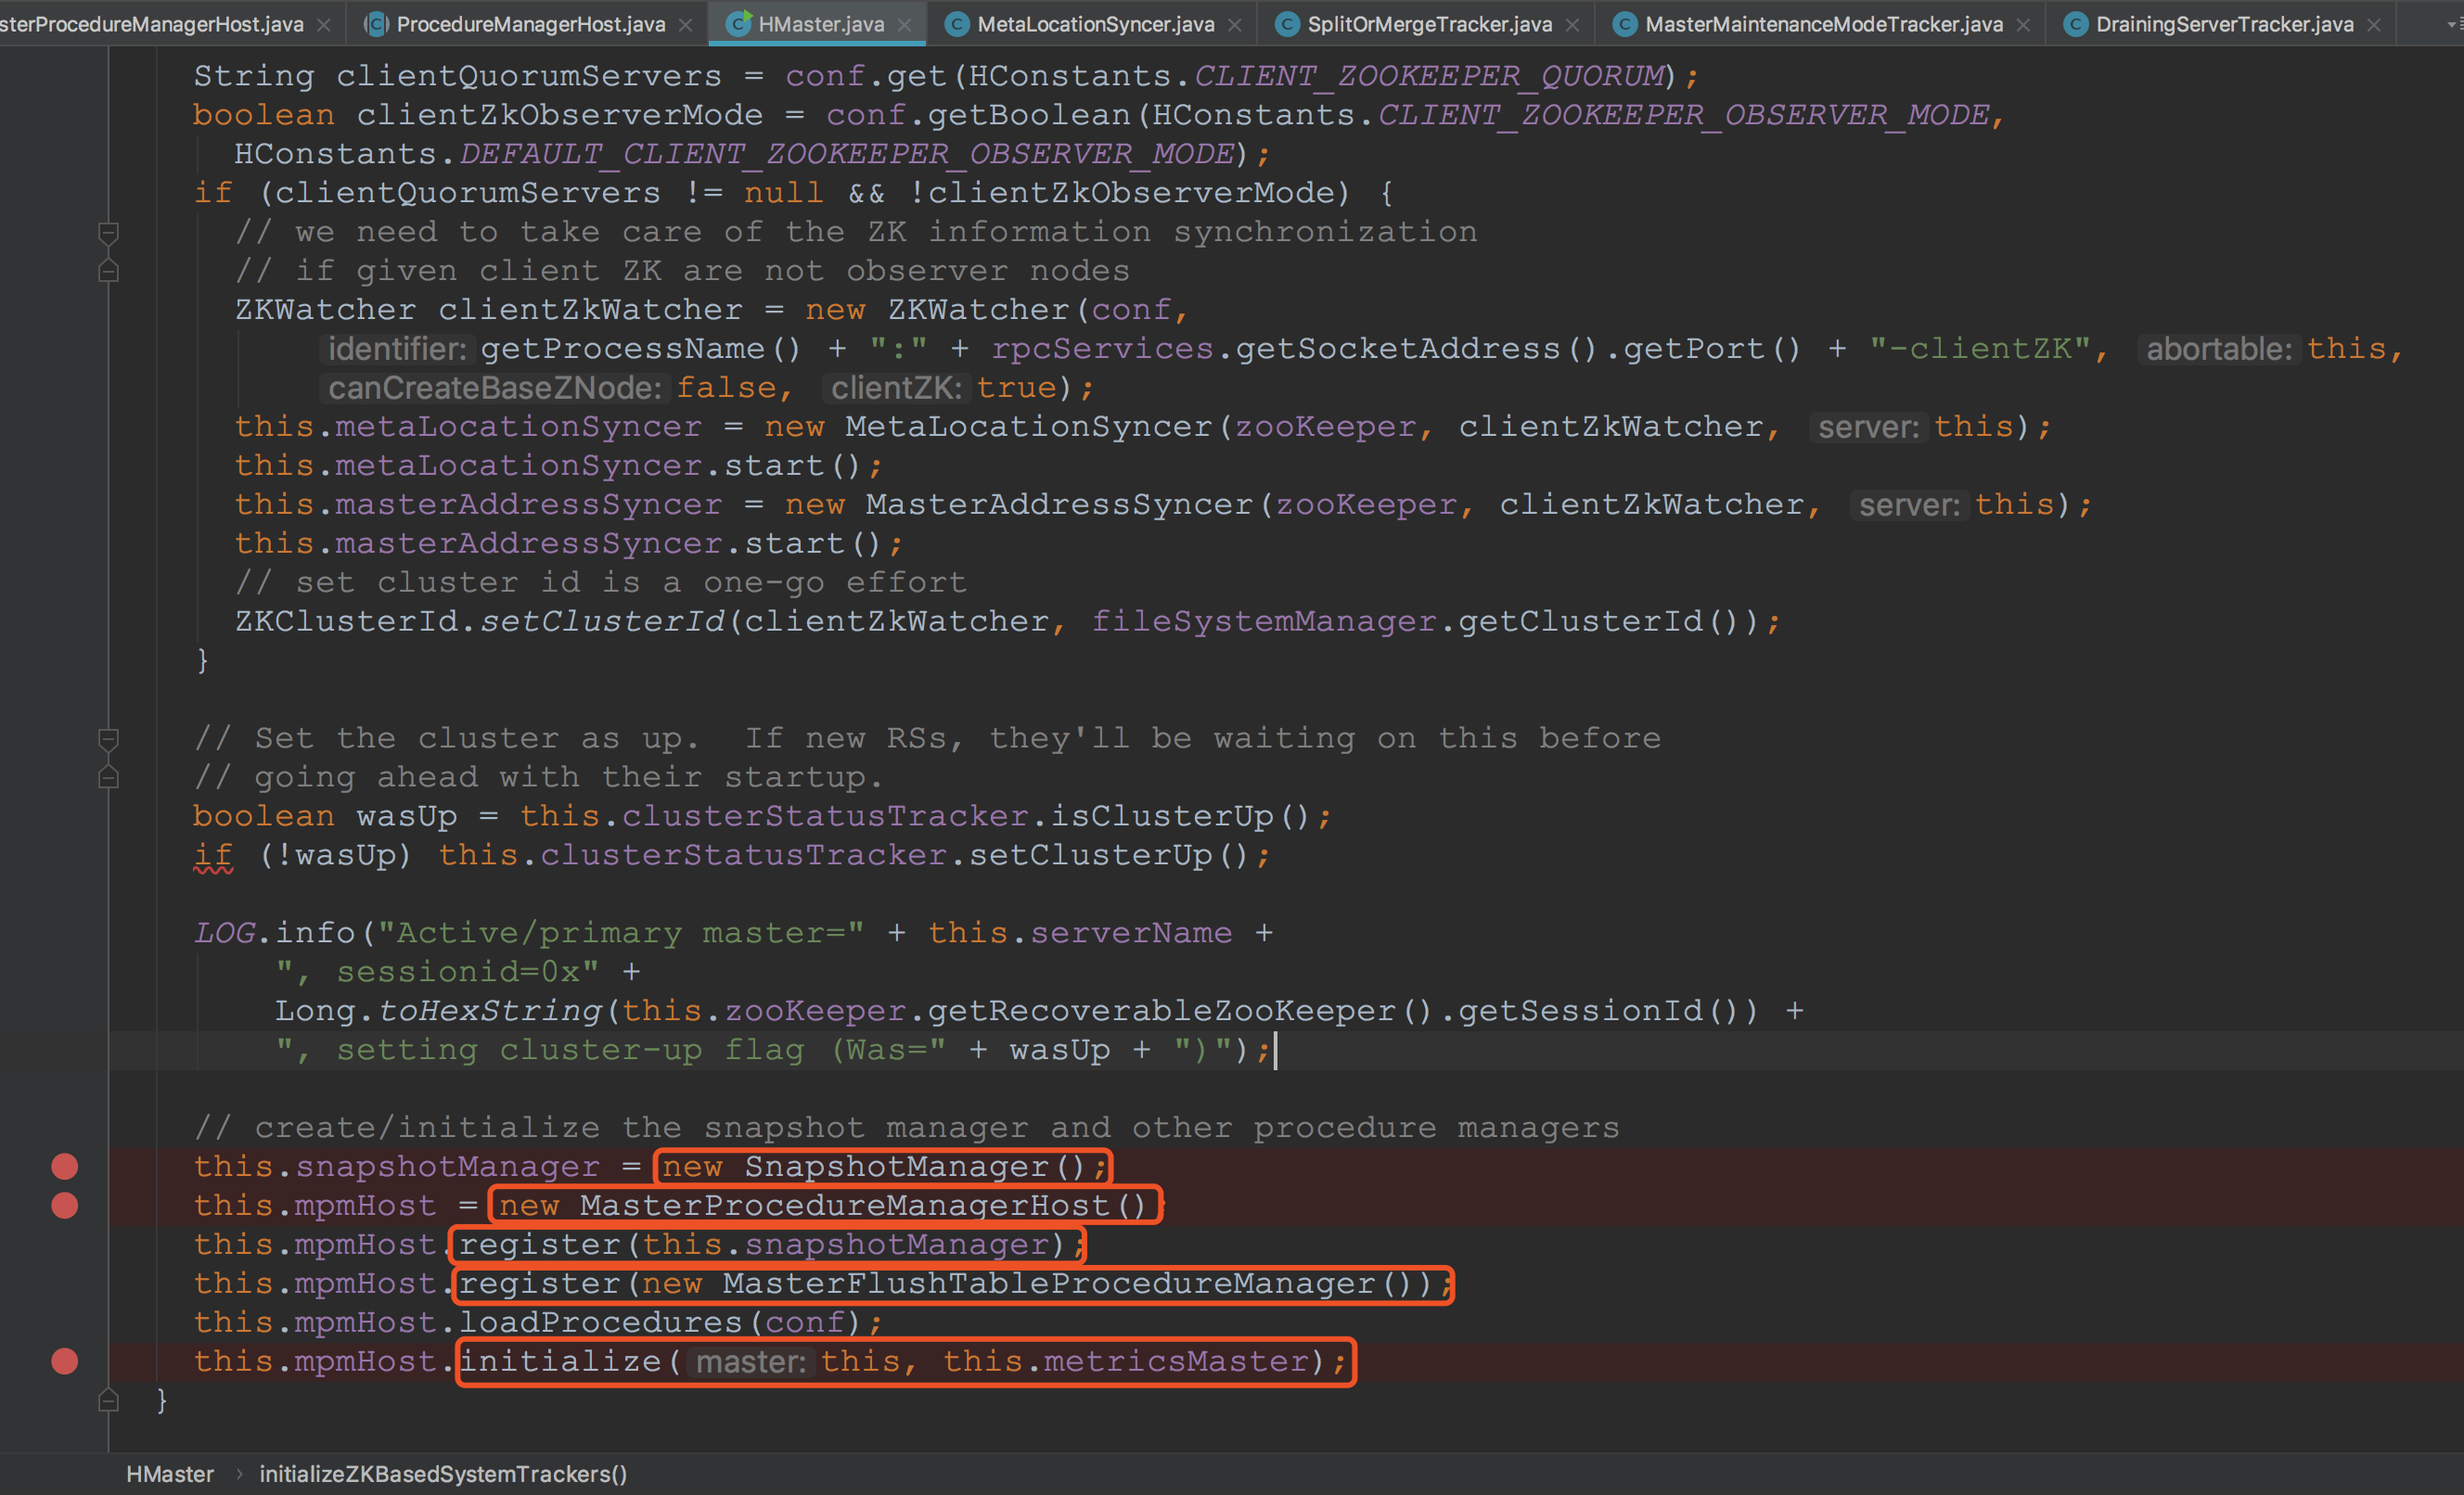Click the abstract class icon of ProcedureManagerHost.java tab

click(x=376, y=24)
